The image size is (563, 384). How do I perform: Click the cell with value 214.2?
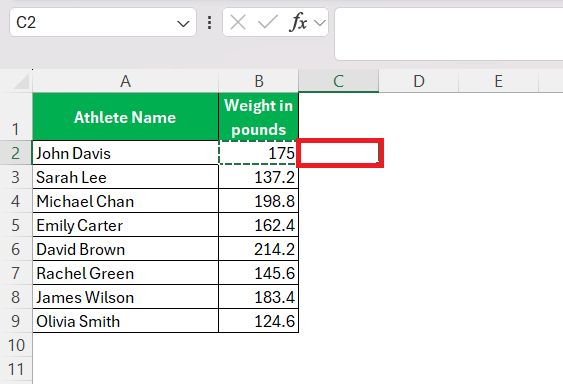[259, 249]
